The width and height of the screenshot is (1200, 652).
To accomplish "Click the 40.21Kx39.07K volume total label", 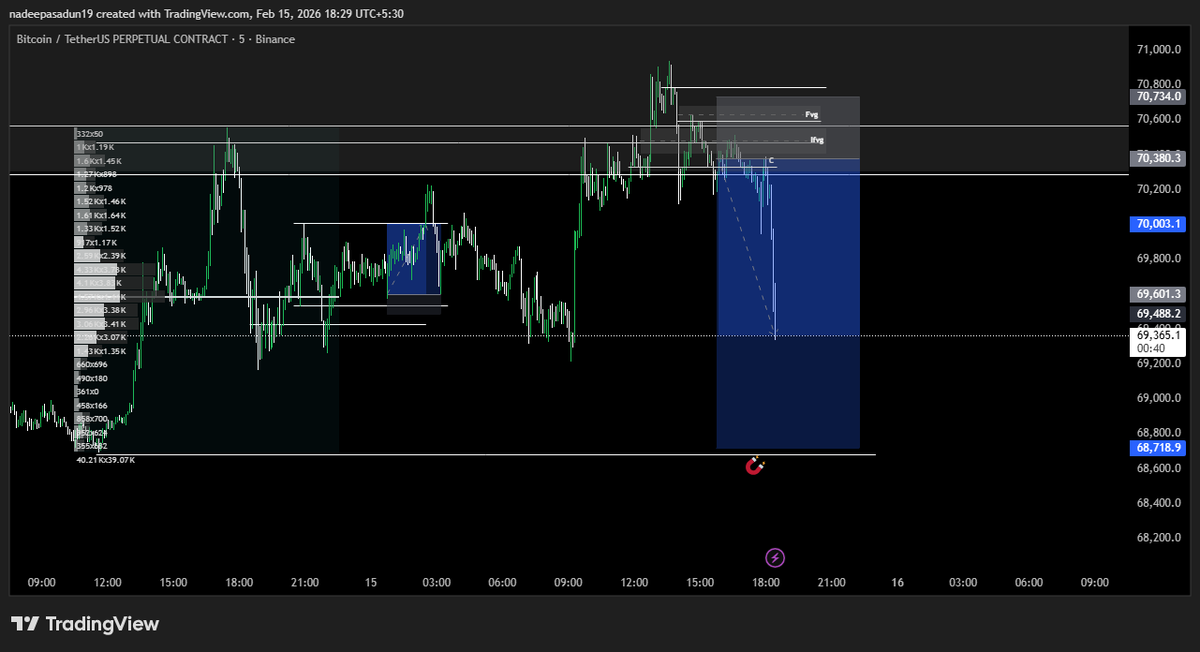I will click(x=105, y=460).
